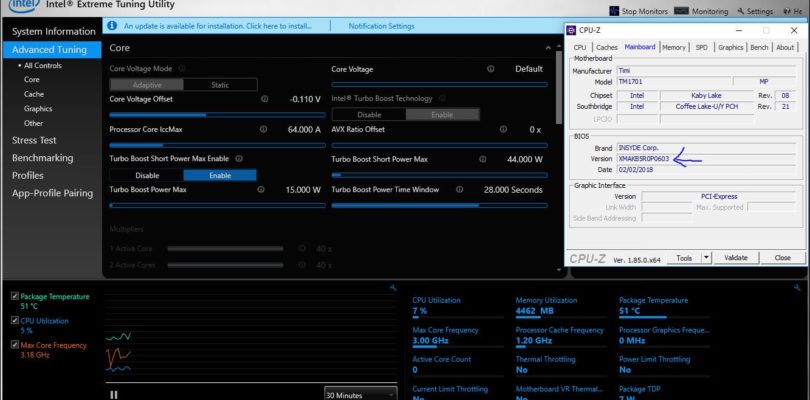
Task: Enable Intel Turbo Boost Technology
Action: click(443, 115)
